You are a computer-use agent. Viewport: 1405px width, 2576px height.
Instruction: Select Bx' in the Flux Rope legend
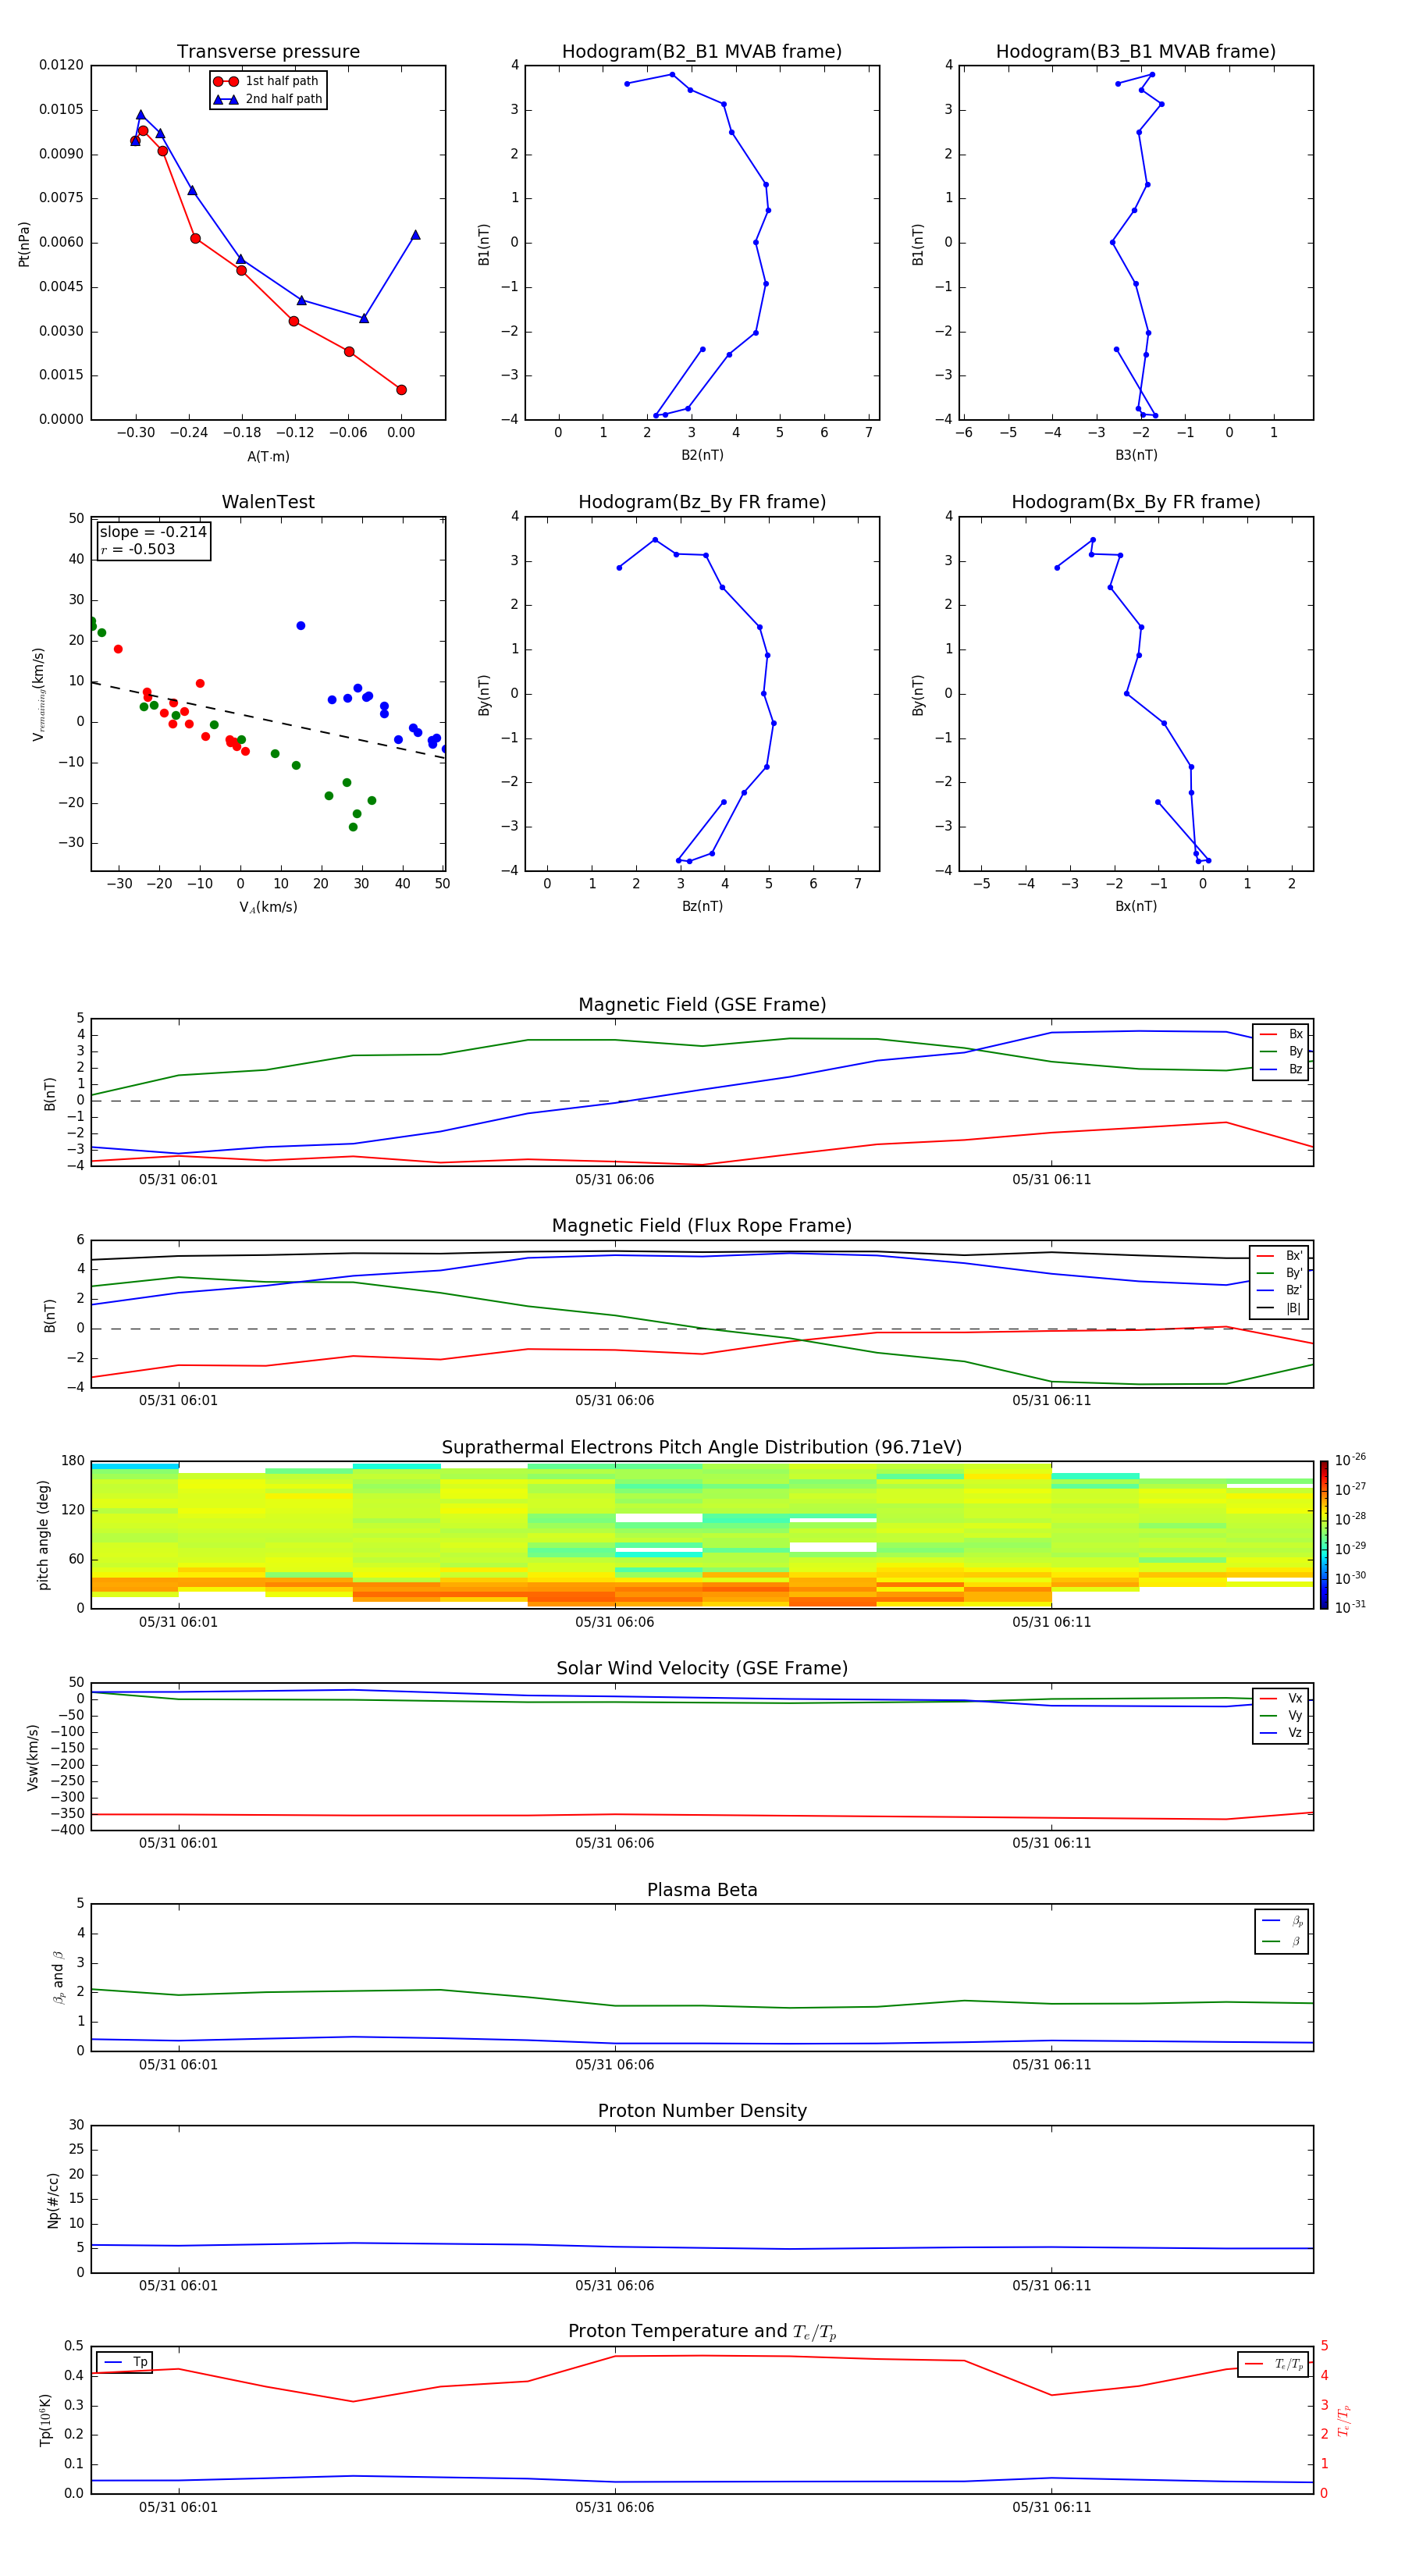pyautogui.click(x=1279, y=1256)
